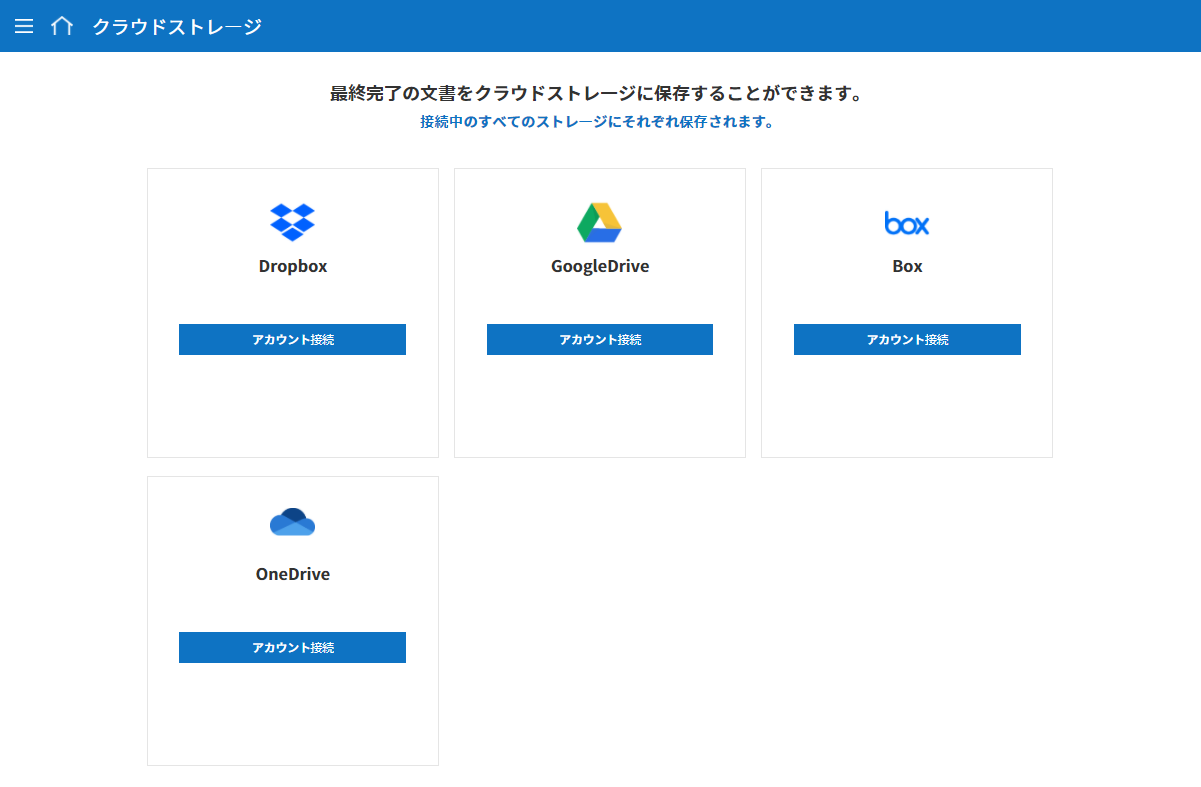Image resolution: width=1201 pixels, height=787 pixels.
Task: Click the 最終完了の文書 heading text
Action: tap(597, 94)
